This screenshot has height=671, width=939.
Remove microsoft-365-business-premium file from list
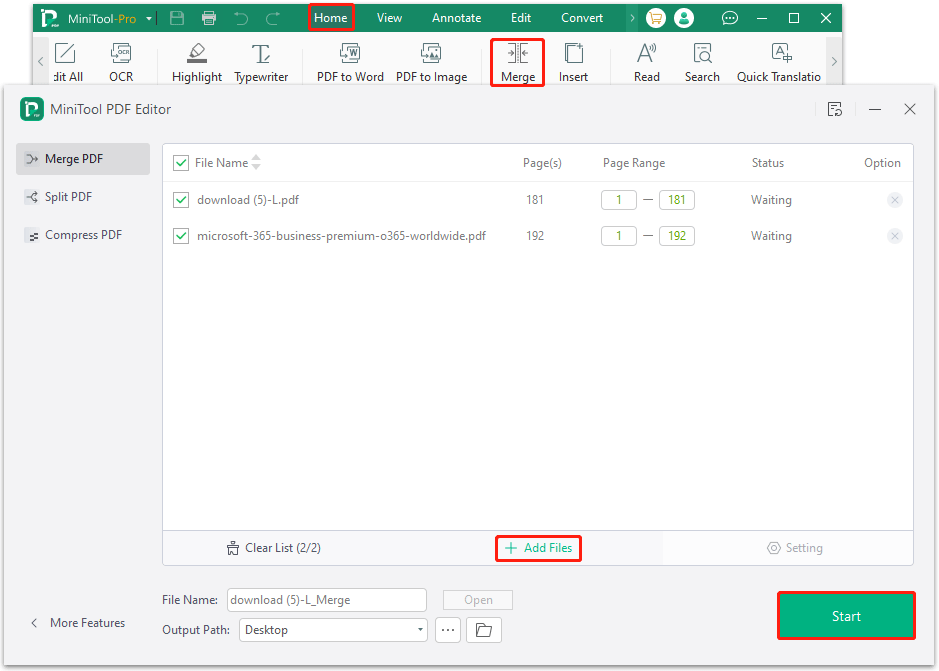click(x=895, y=236)
